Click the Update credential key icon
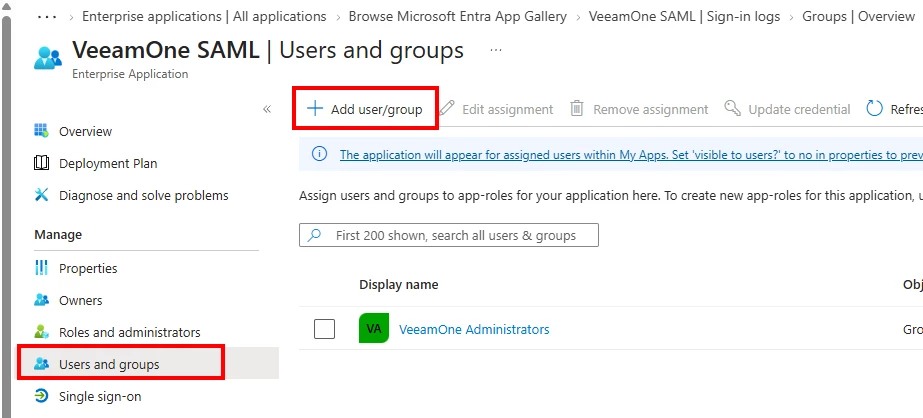 point(732,108)
